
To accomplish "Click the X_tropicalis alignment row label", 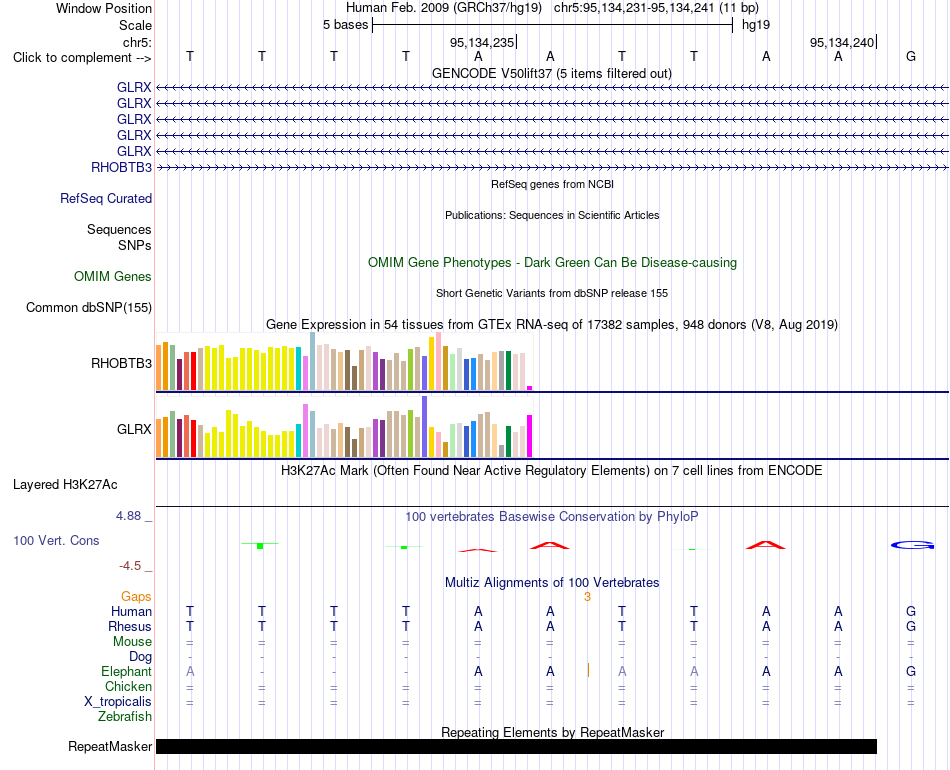I will pos(118,702).
